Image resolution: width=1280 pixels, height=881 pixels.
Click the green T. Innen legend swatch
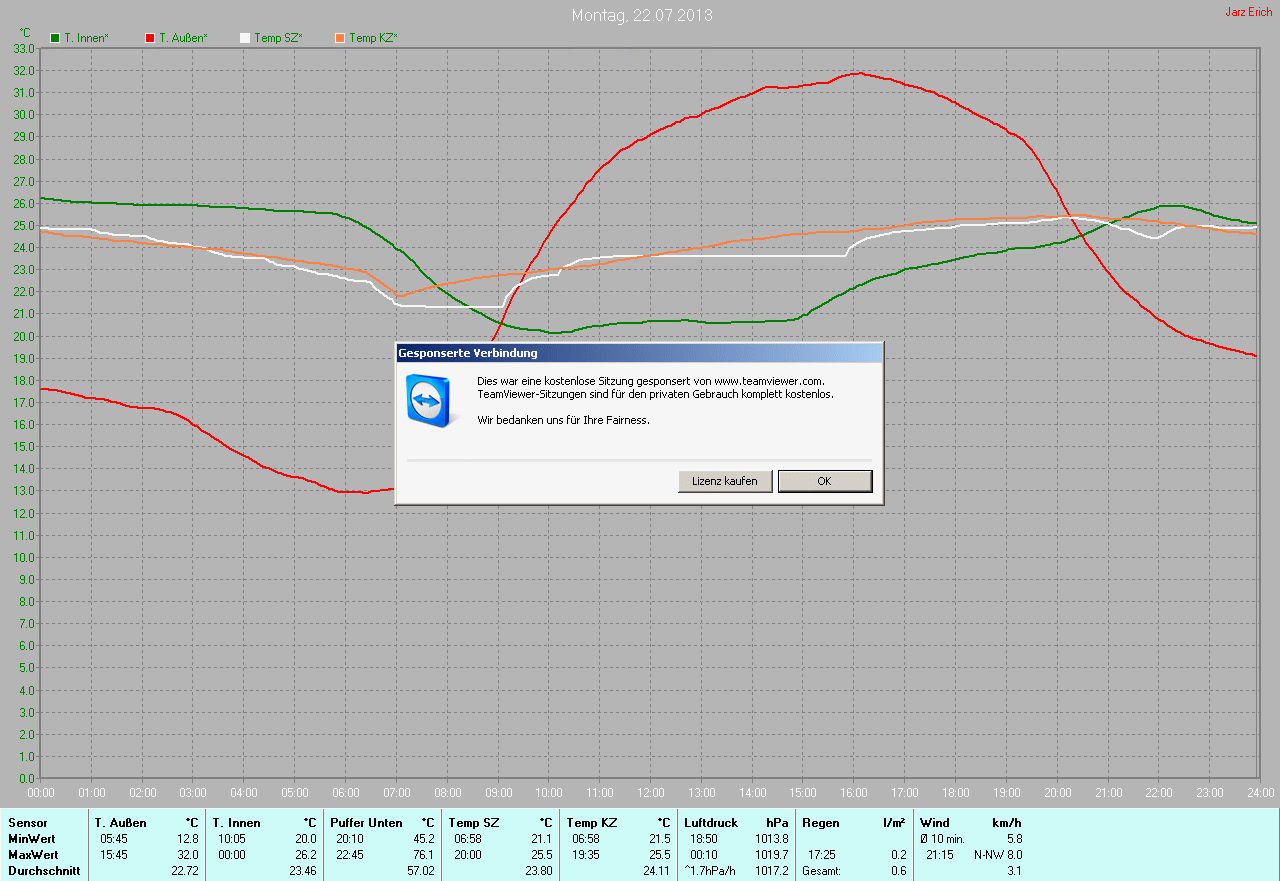55,38
